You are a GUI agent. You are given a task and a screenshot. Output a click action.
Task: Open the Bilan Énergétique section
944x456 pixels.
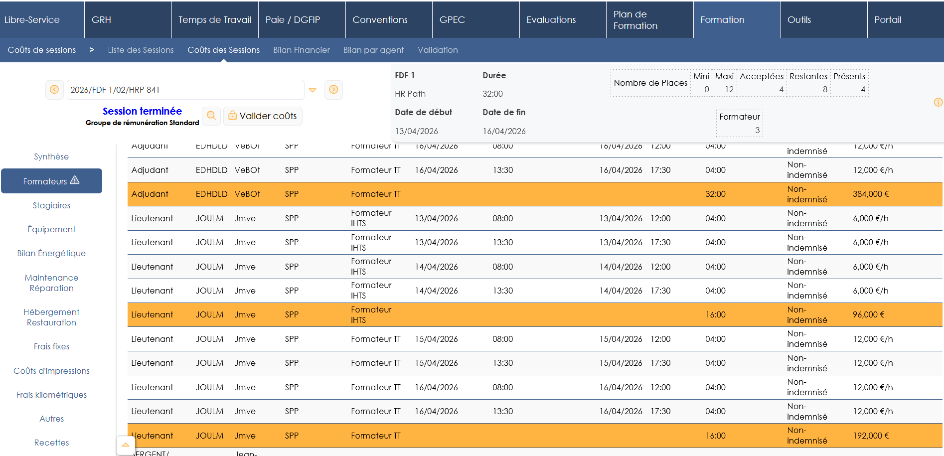tap(51, 254)
